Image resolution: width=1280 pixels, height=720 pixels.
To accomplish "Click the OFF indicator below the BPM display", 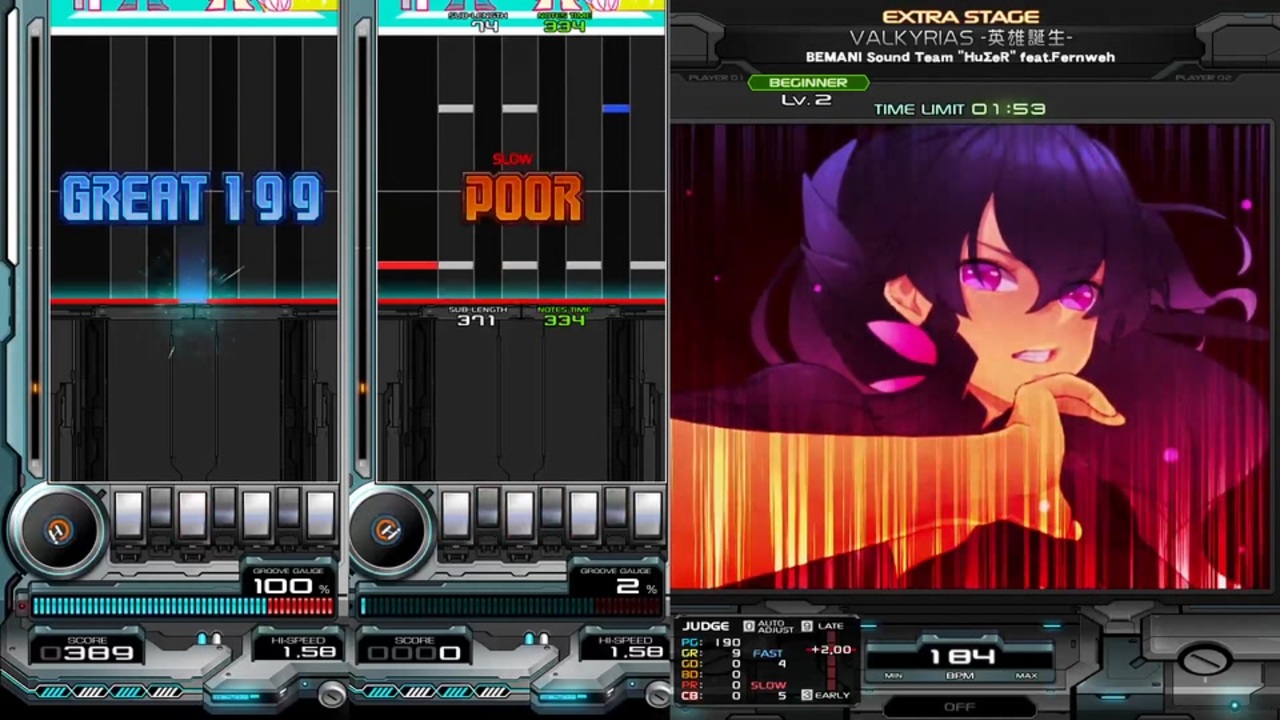I will coord(959,706).
